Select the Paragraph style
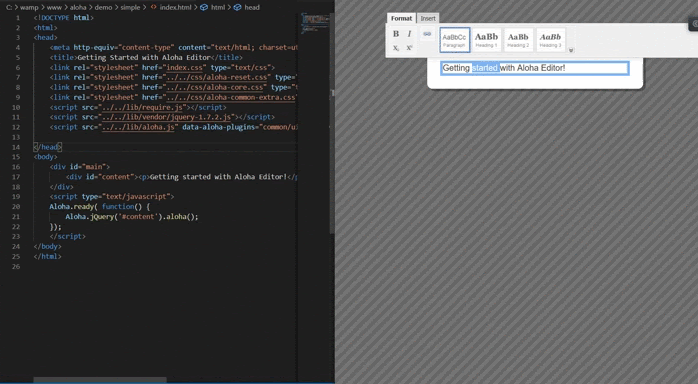The width and height of the screenshot is (698, 384). pyautogui.click(x=455, y=40)
